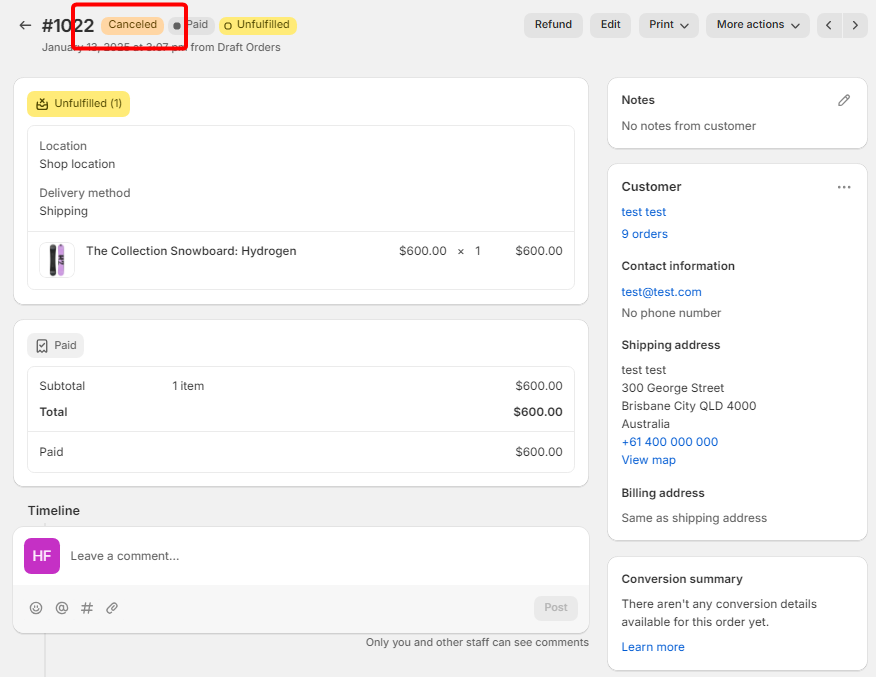Mention staff with the @ icon

pos(62,607)
